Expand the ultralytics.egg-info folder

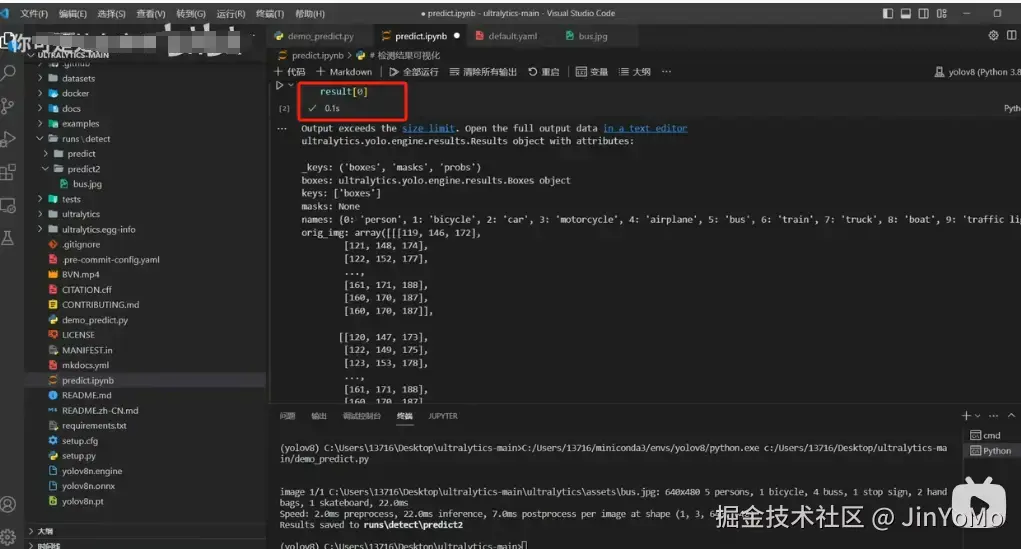pos(40,229)
